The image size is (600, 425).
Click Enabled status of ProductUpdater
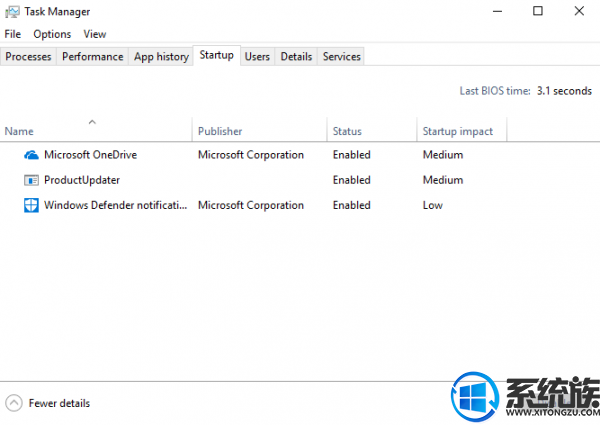click(x=352, y=180)
